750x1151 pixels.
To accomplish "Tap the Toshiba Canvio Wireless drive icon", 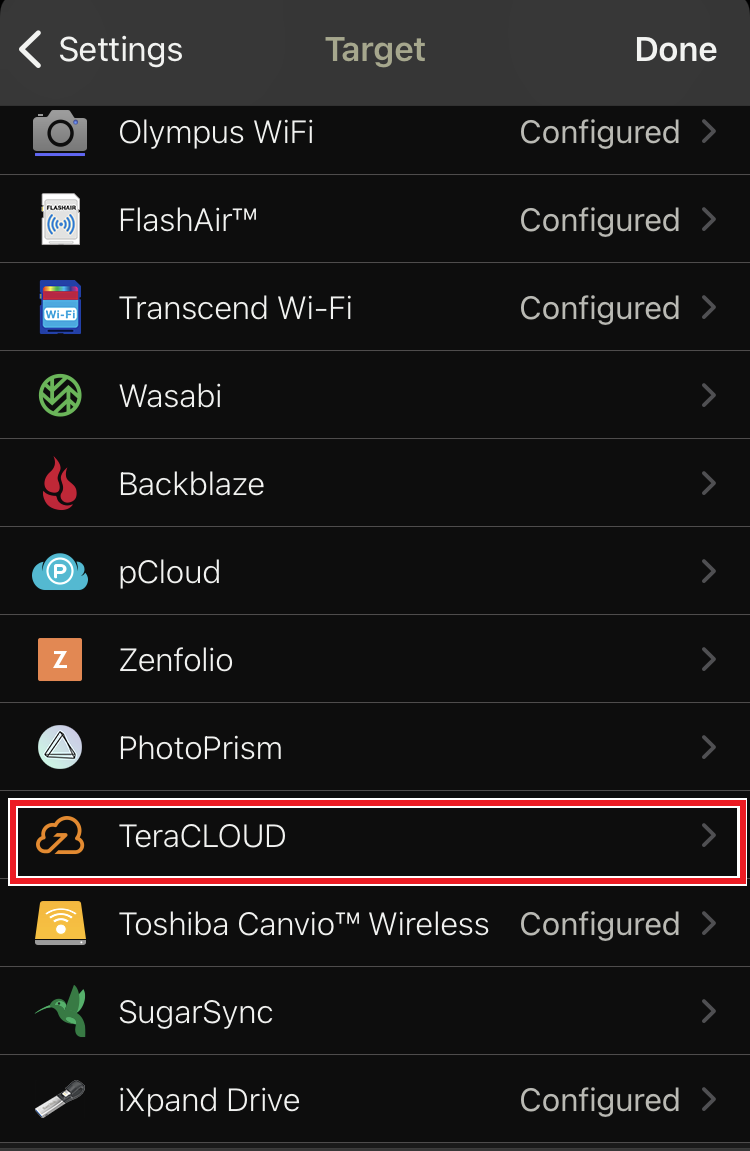I will (x=62, y=923).
